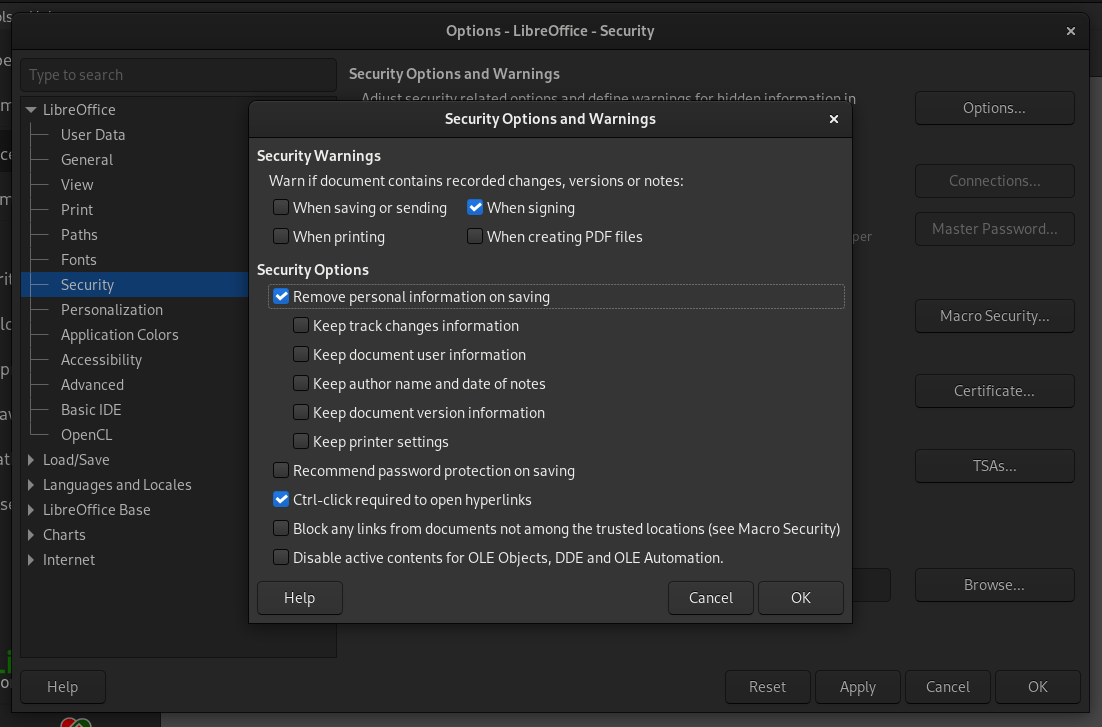This screenshot has width=1102, height=727.
Task: Uncheck Remove personal information on saving
Action: (281, 296)
